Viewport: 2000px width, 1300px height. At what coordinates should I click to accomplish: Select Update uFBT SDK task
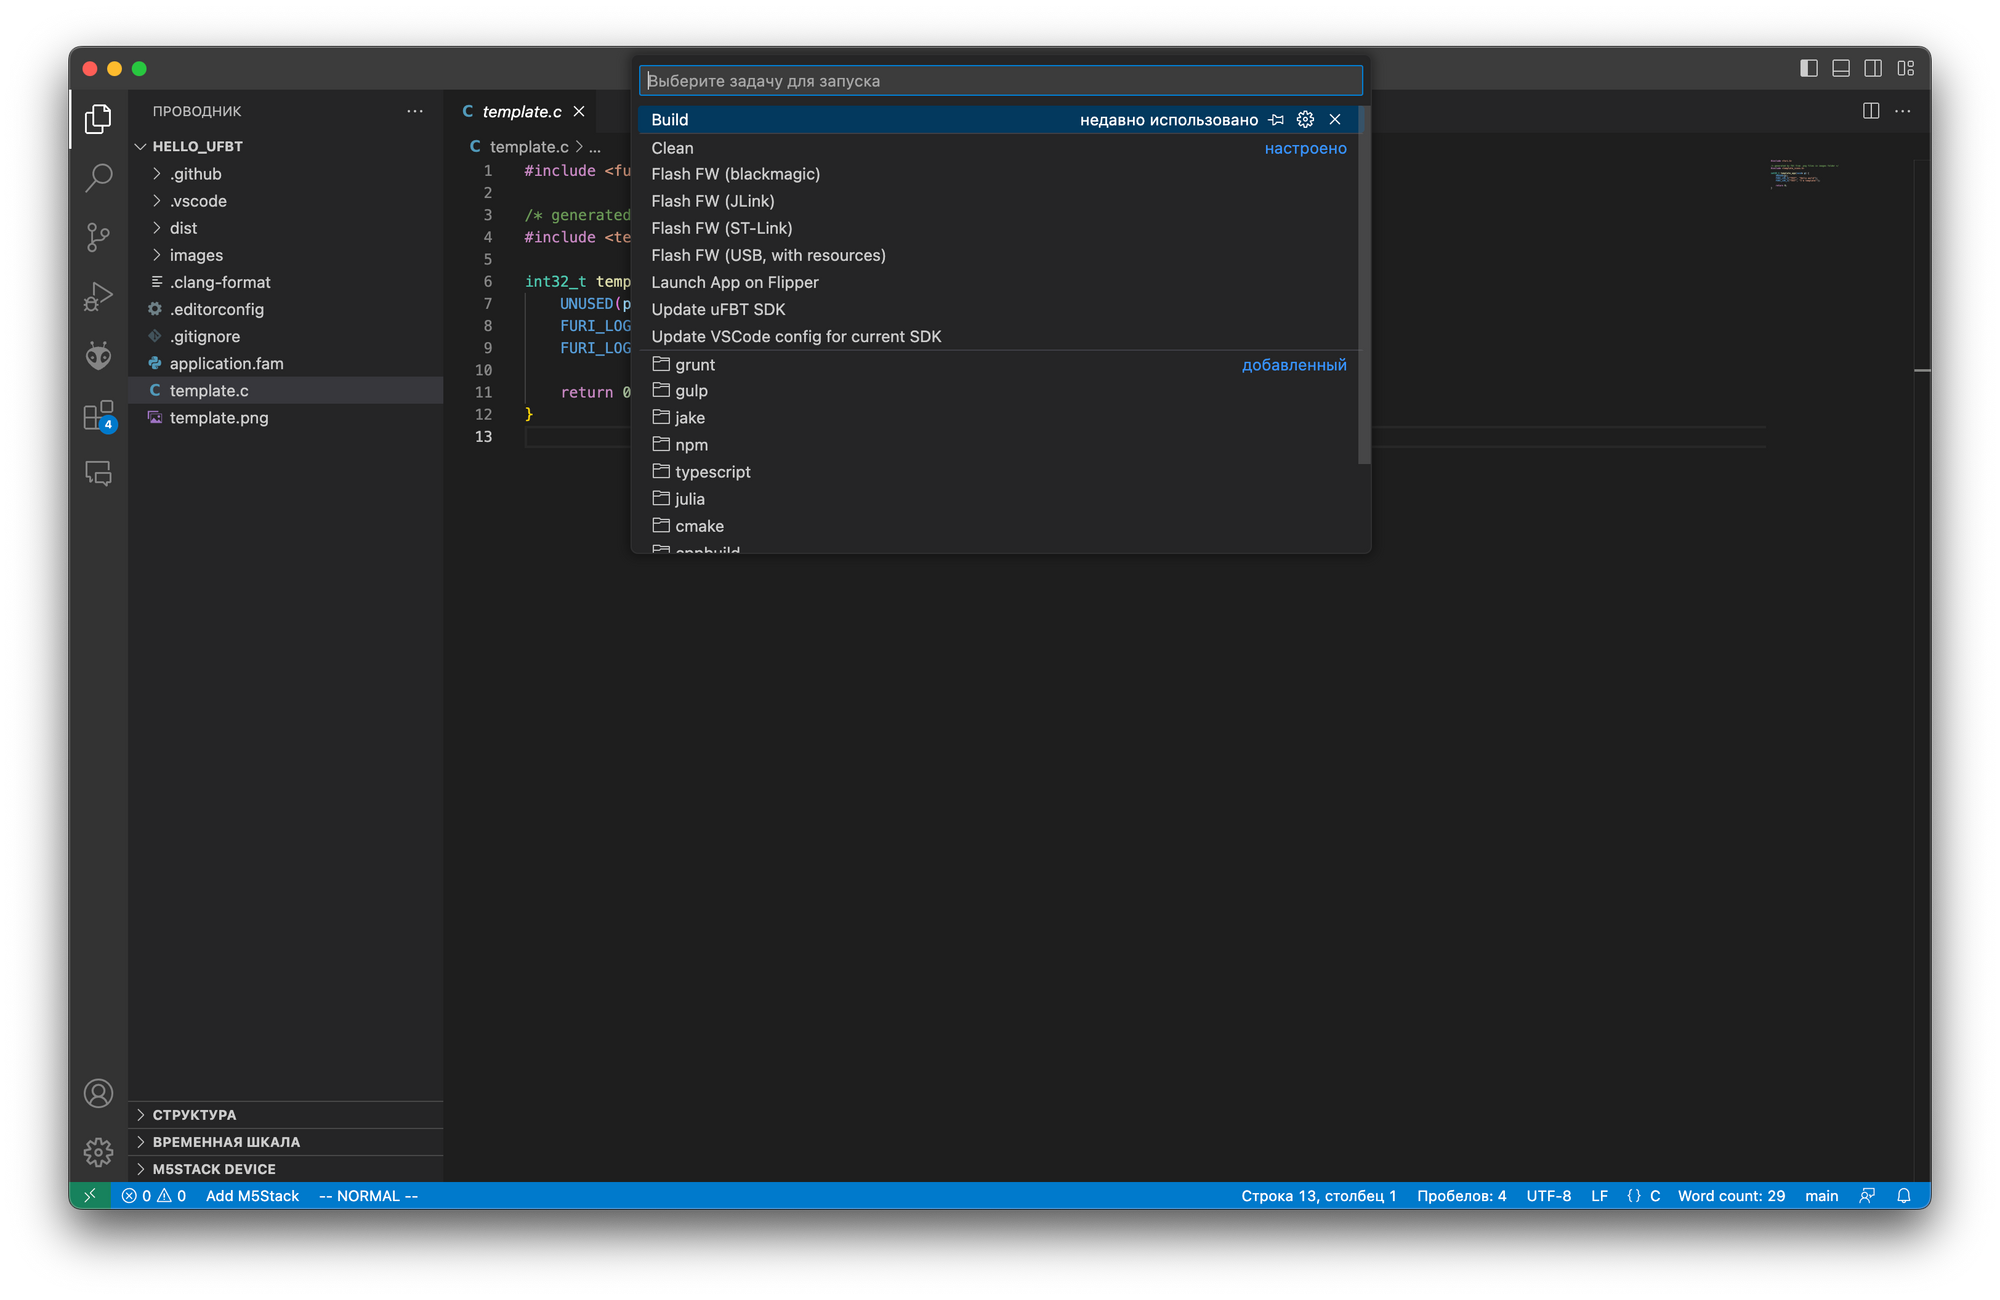click(998, 309)
